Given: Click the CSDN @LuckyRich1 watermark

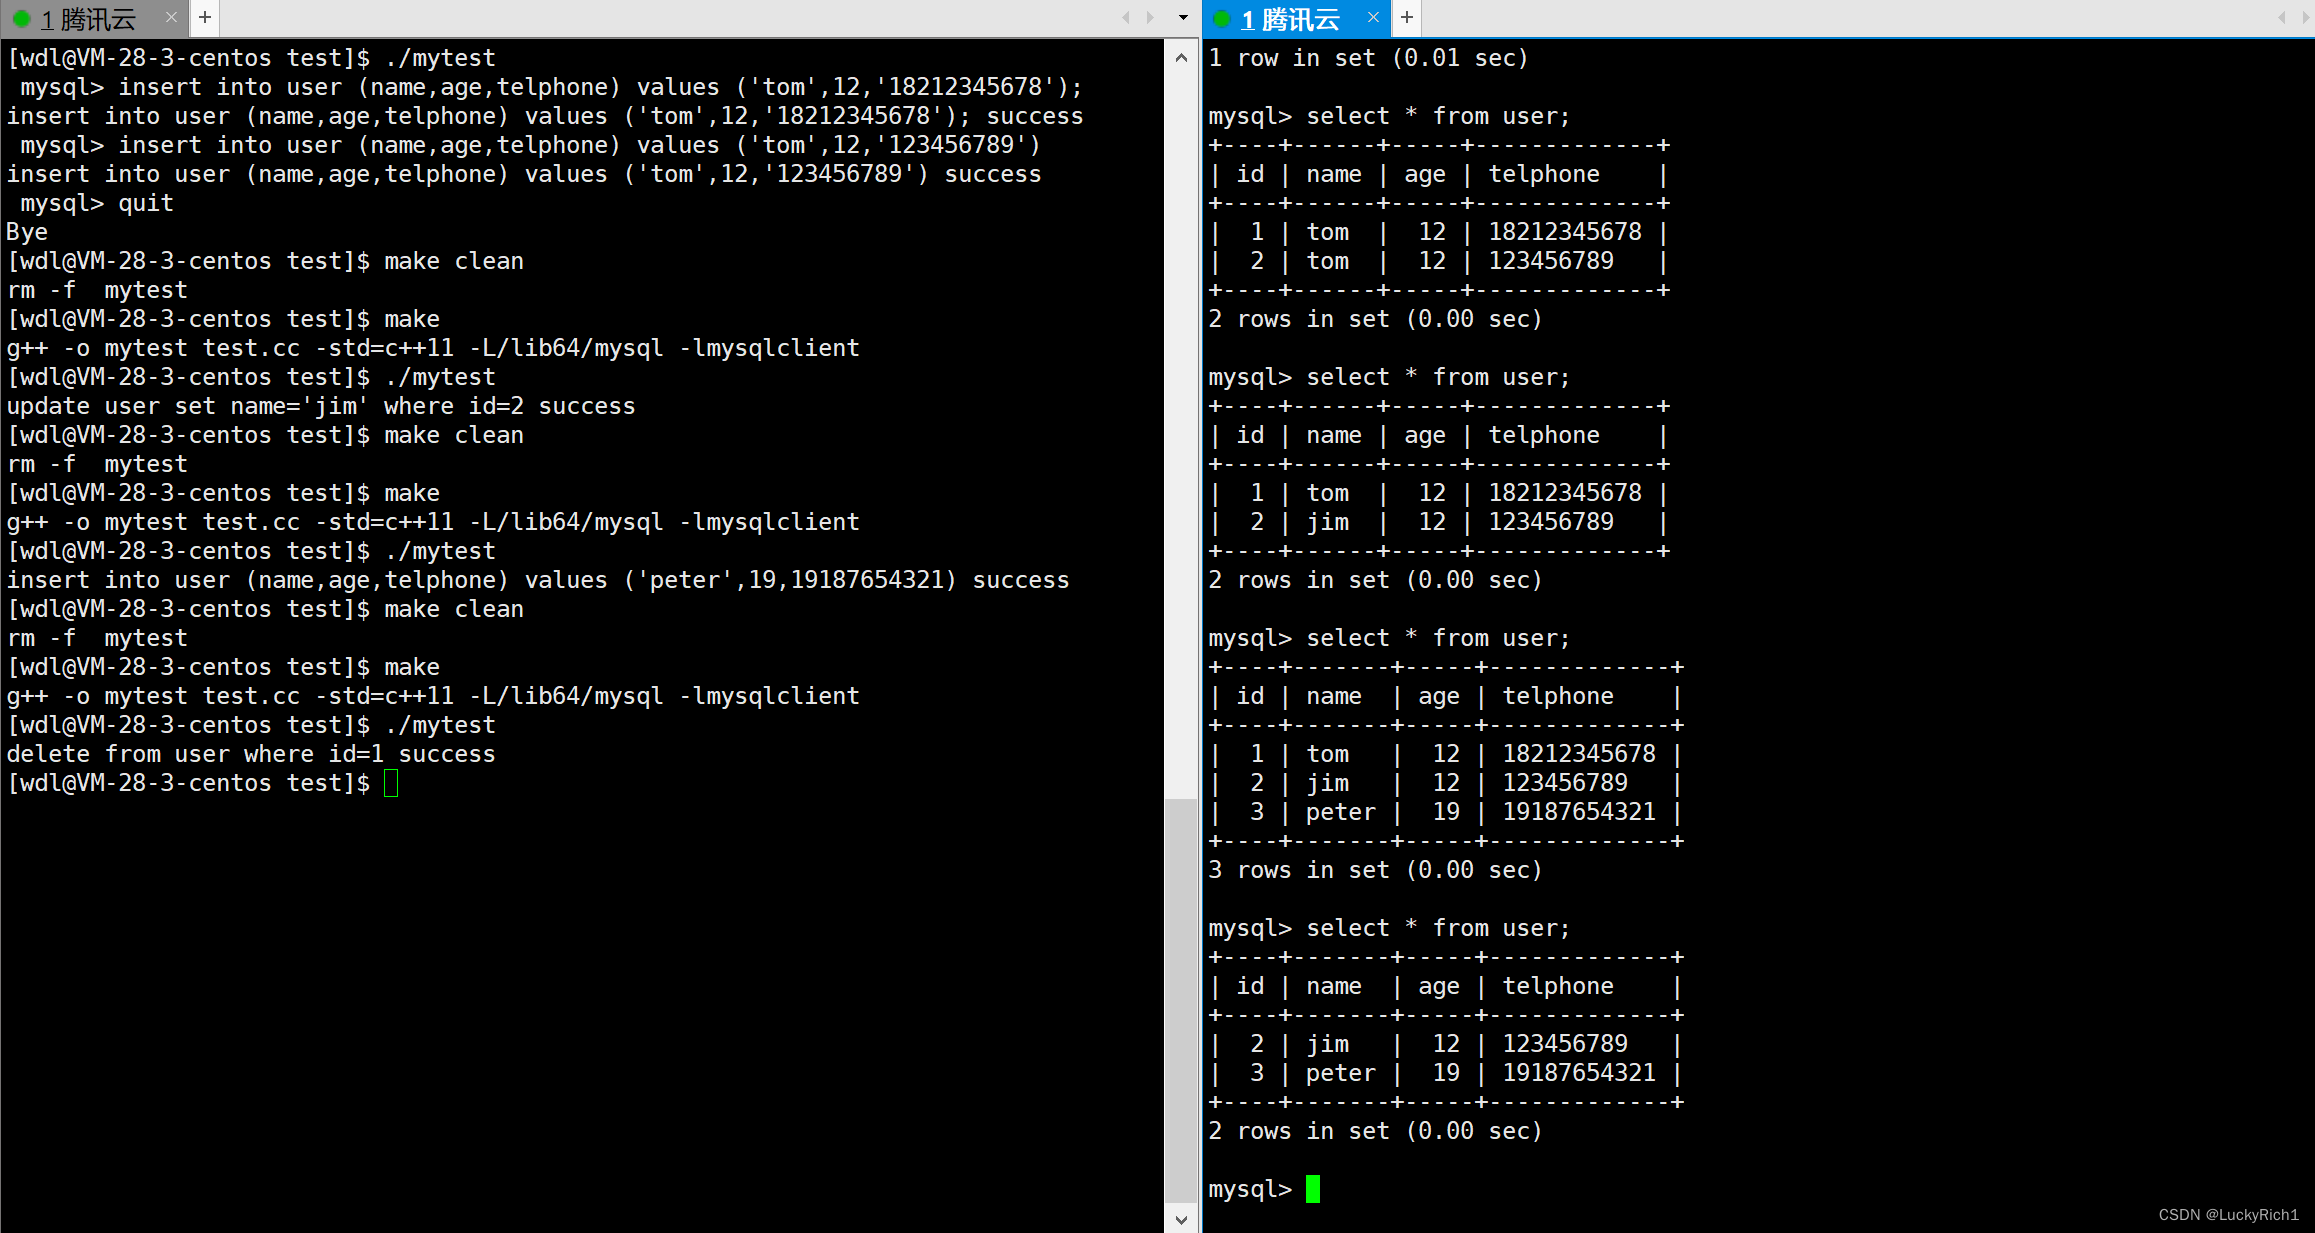Looking at the screenshot, I should pos(2227,1214).
